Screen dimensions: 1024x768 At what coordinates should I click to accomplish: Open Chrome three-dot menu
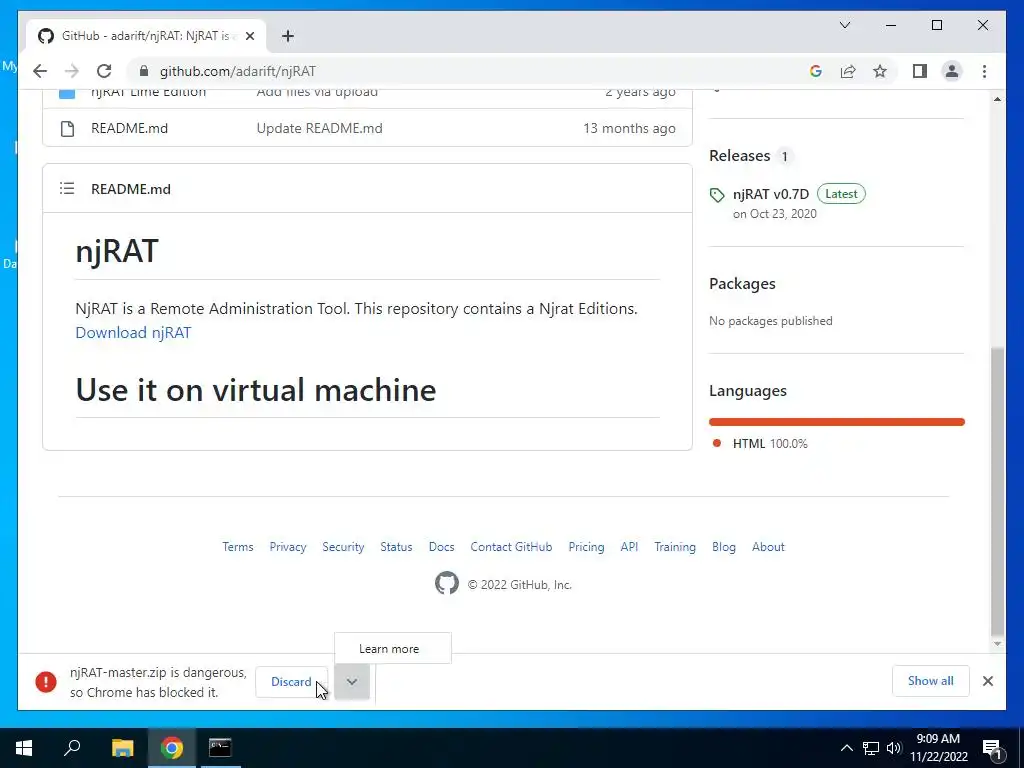(x=984, y=71)
